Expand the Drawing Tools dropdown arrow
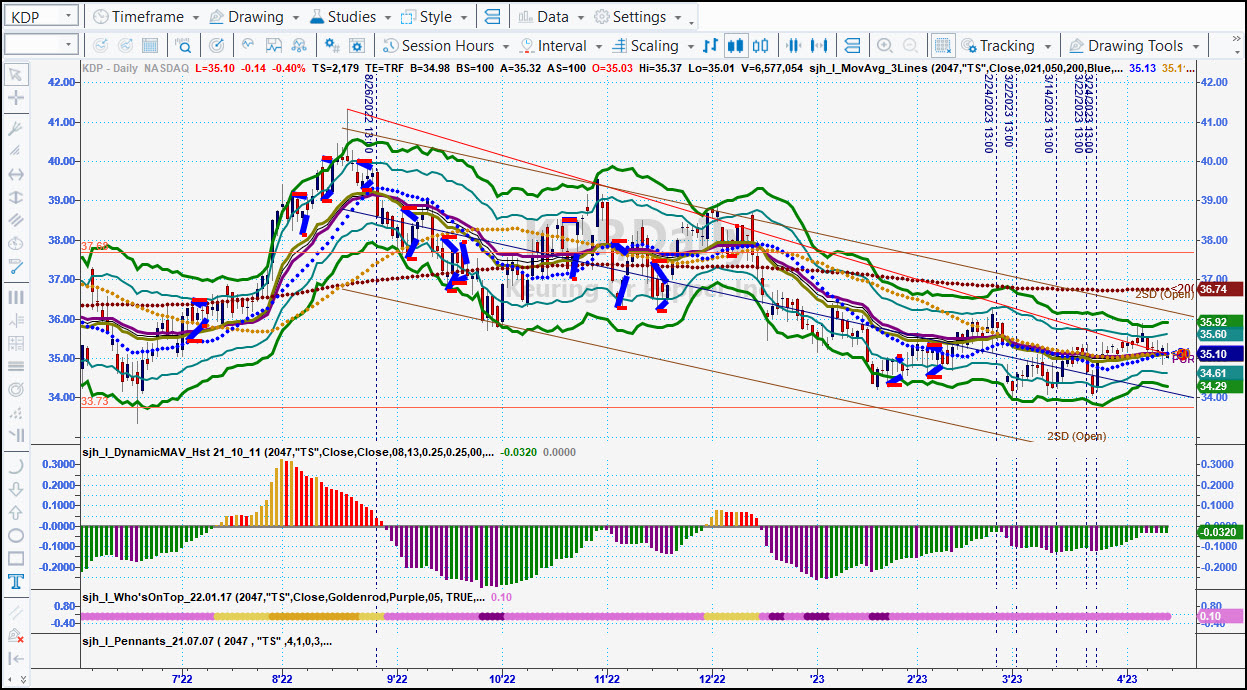The height and width of the screenshot is (690, 1247). coord(1195,46)
